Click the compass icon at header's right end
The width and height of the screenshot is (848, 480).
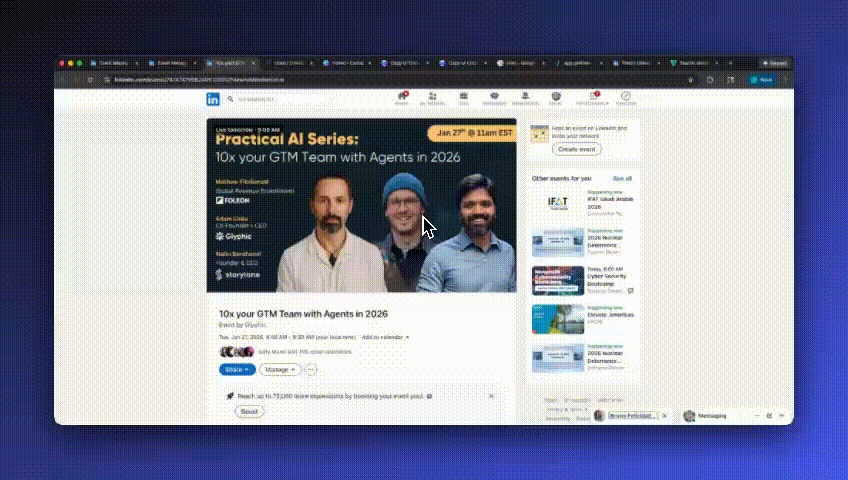[x=626, y=98]
